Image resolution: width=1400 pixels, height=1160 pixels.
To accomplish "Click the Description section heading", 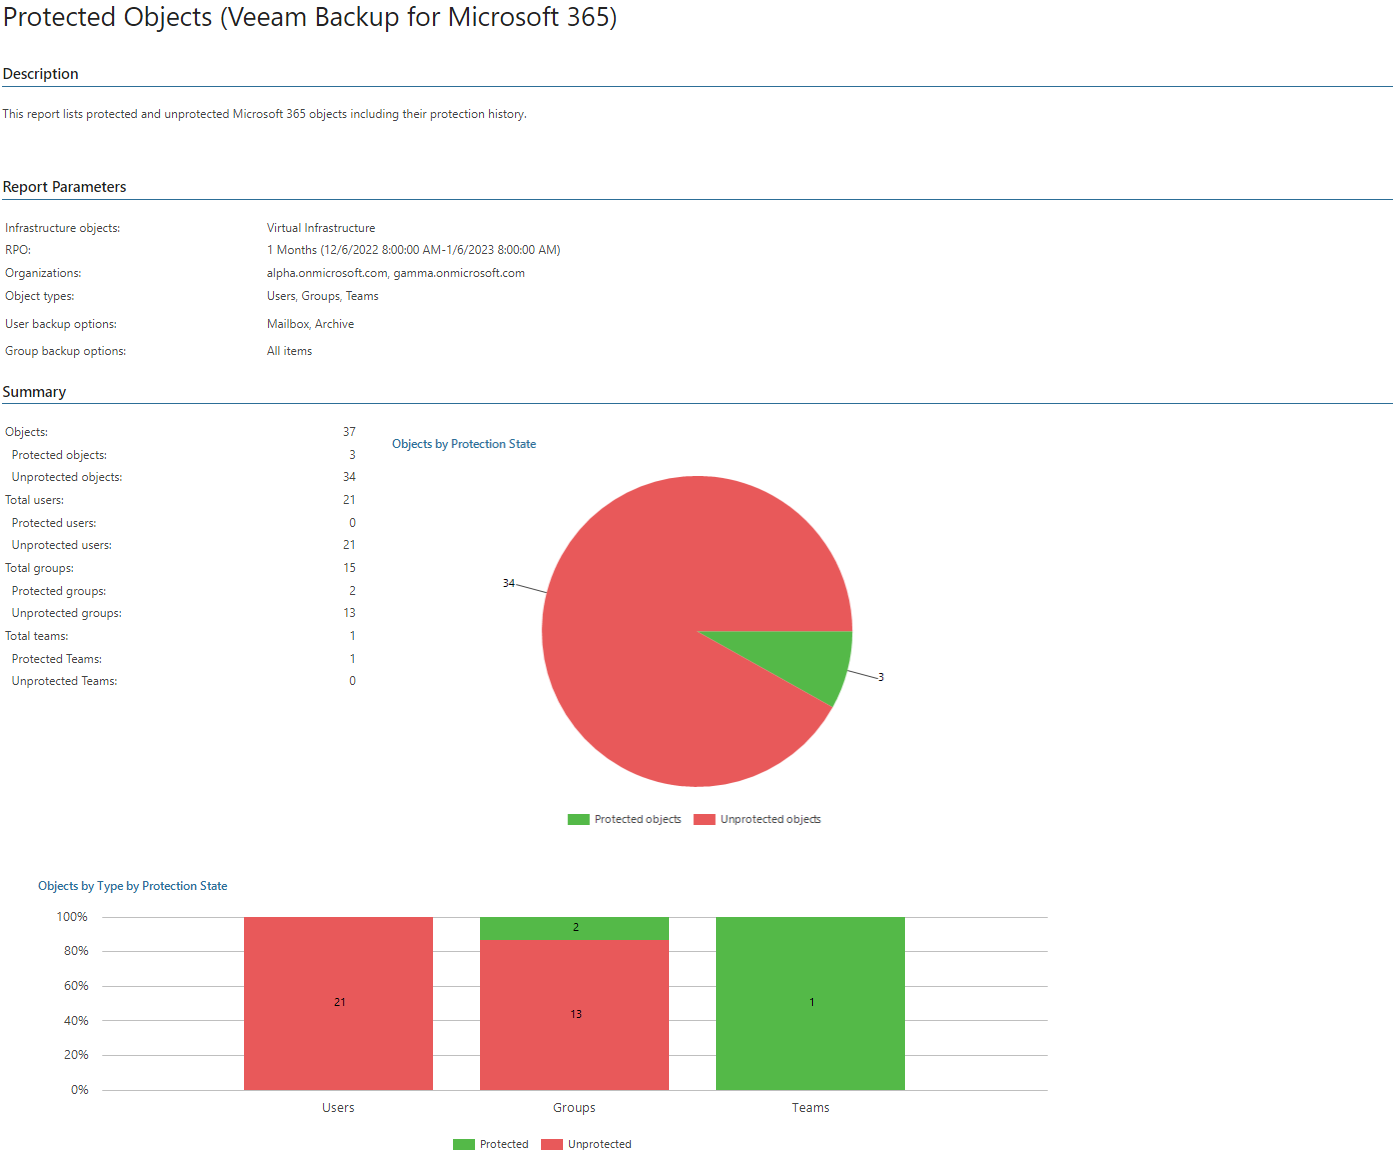I will [41, 74].
